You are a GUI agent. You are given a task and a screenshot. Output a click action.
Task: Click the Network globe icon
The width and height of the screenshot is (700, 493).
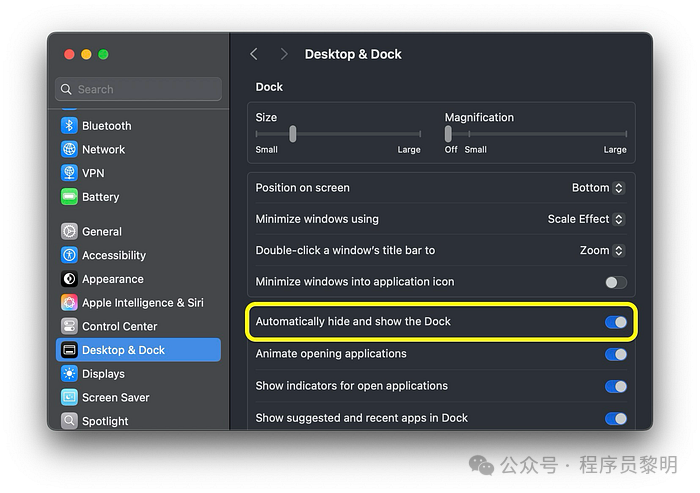[x=69, y=149]
